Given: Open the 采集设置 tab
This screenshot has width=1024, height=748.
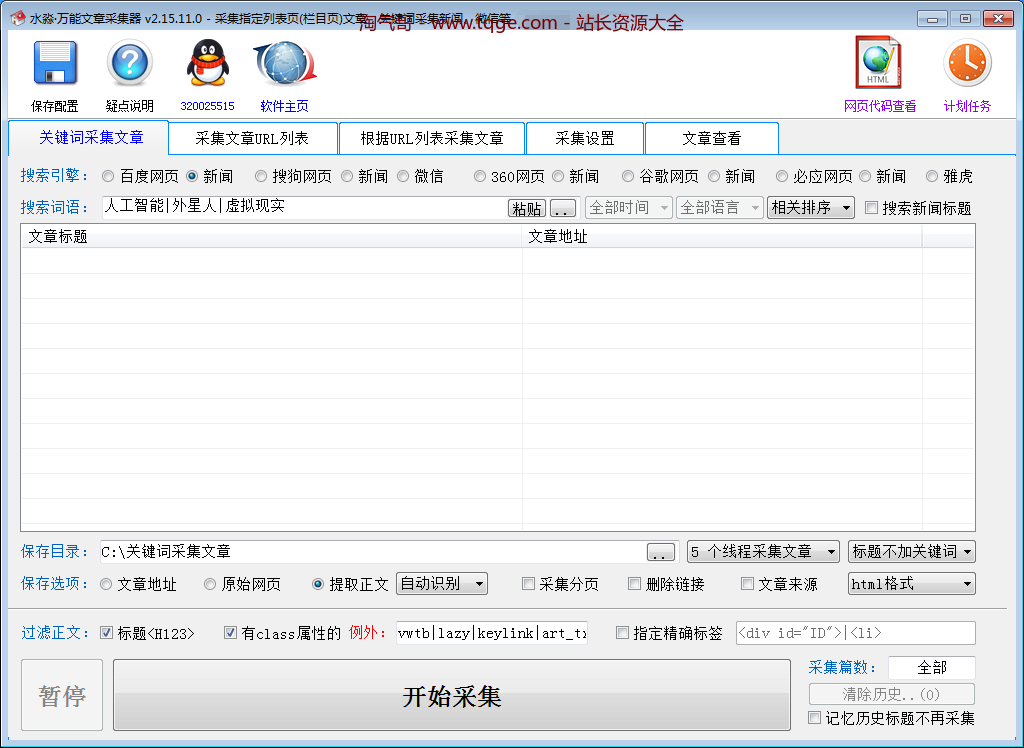Looking at the screenshot, I should [585, 138].
